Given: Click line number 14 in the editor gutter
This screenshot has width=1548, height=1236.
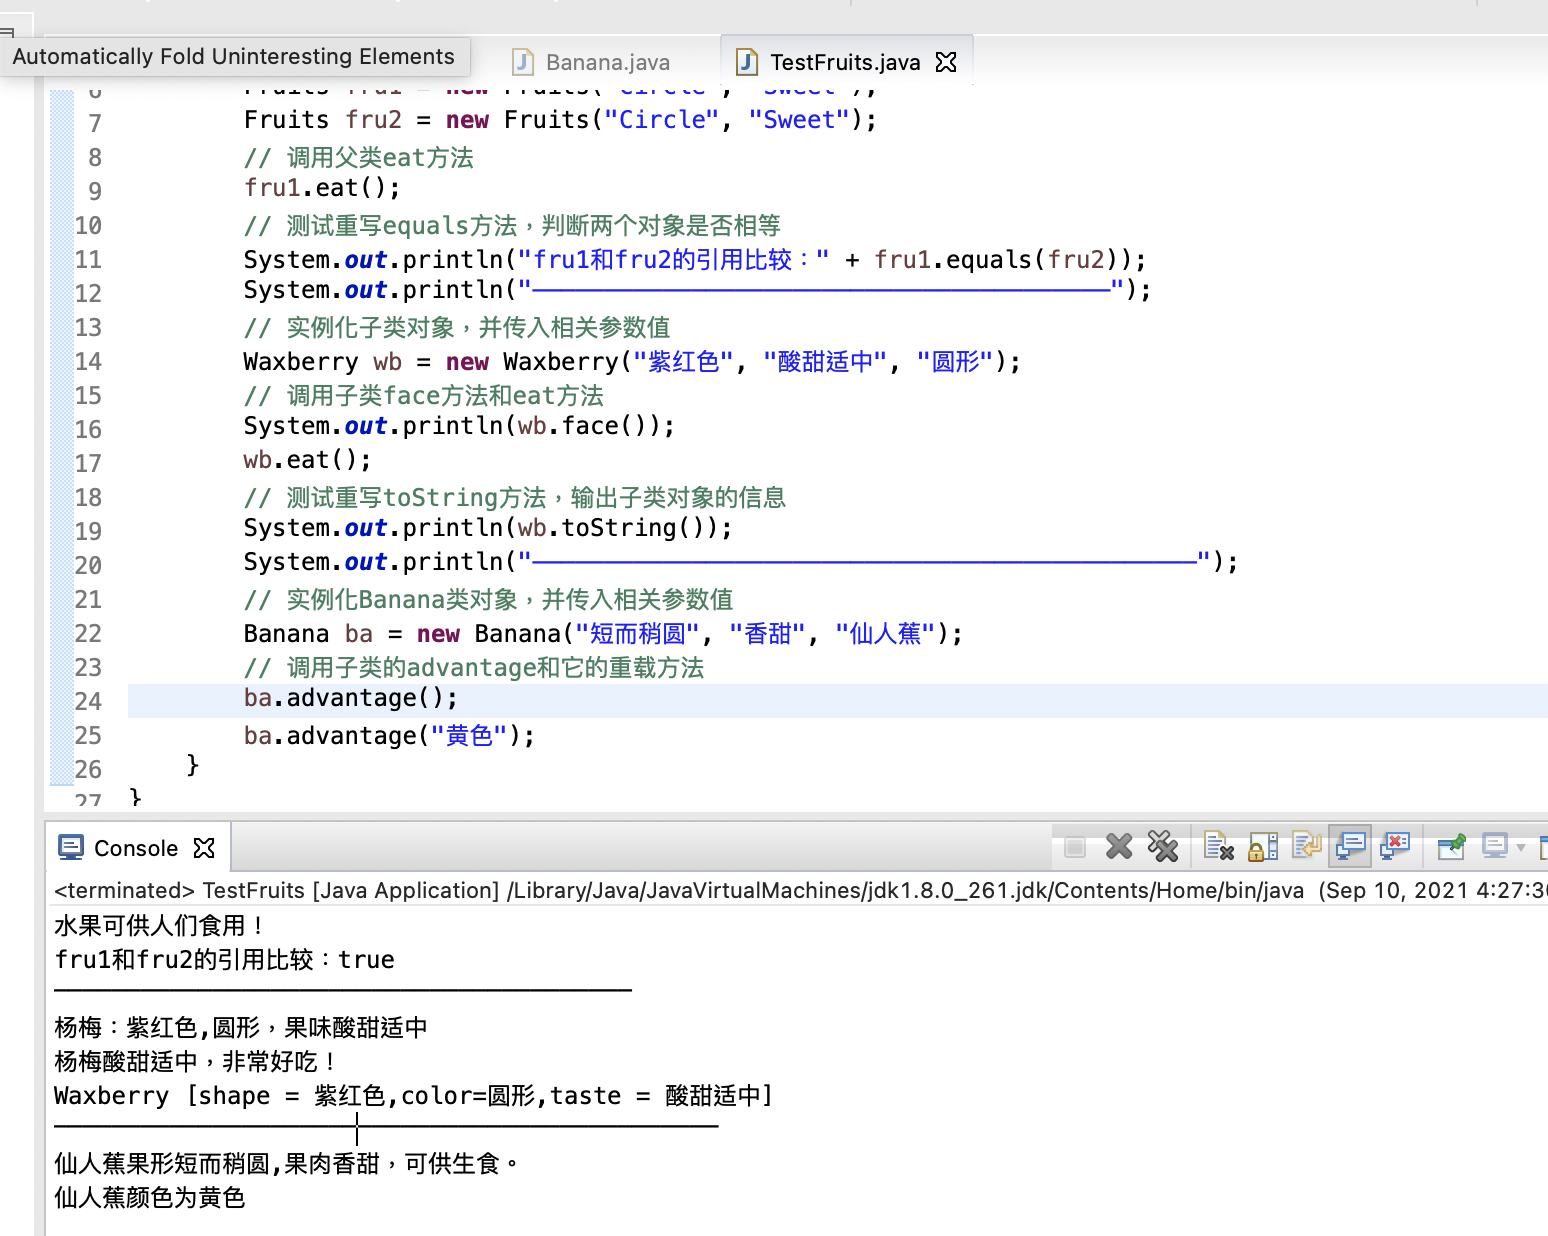Looking at the screenshot, I should pyautogui.click(x=88, y=362).
